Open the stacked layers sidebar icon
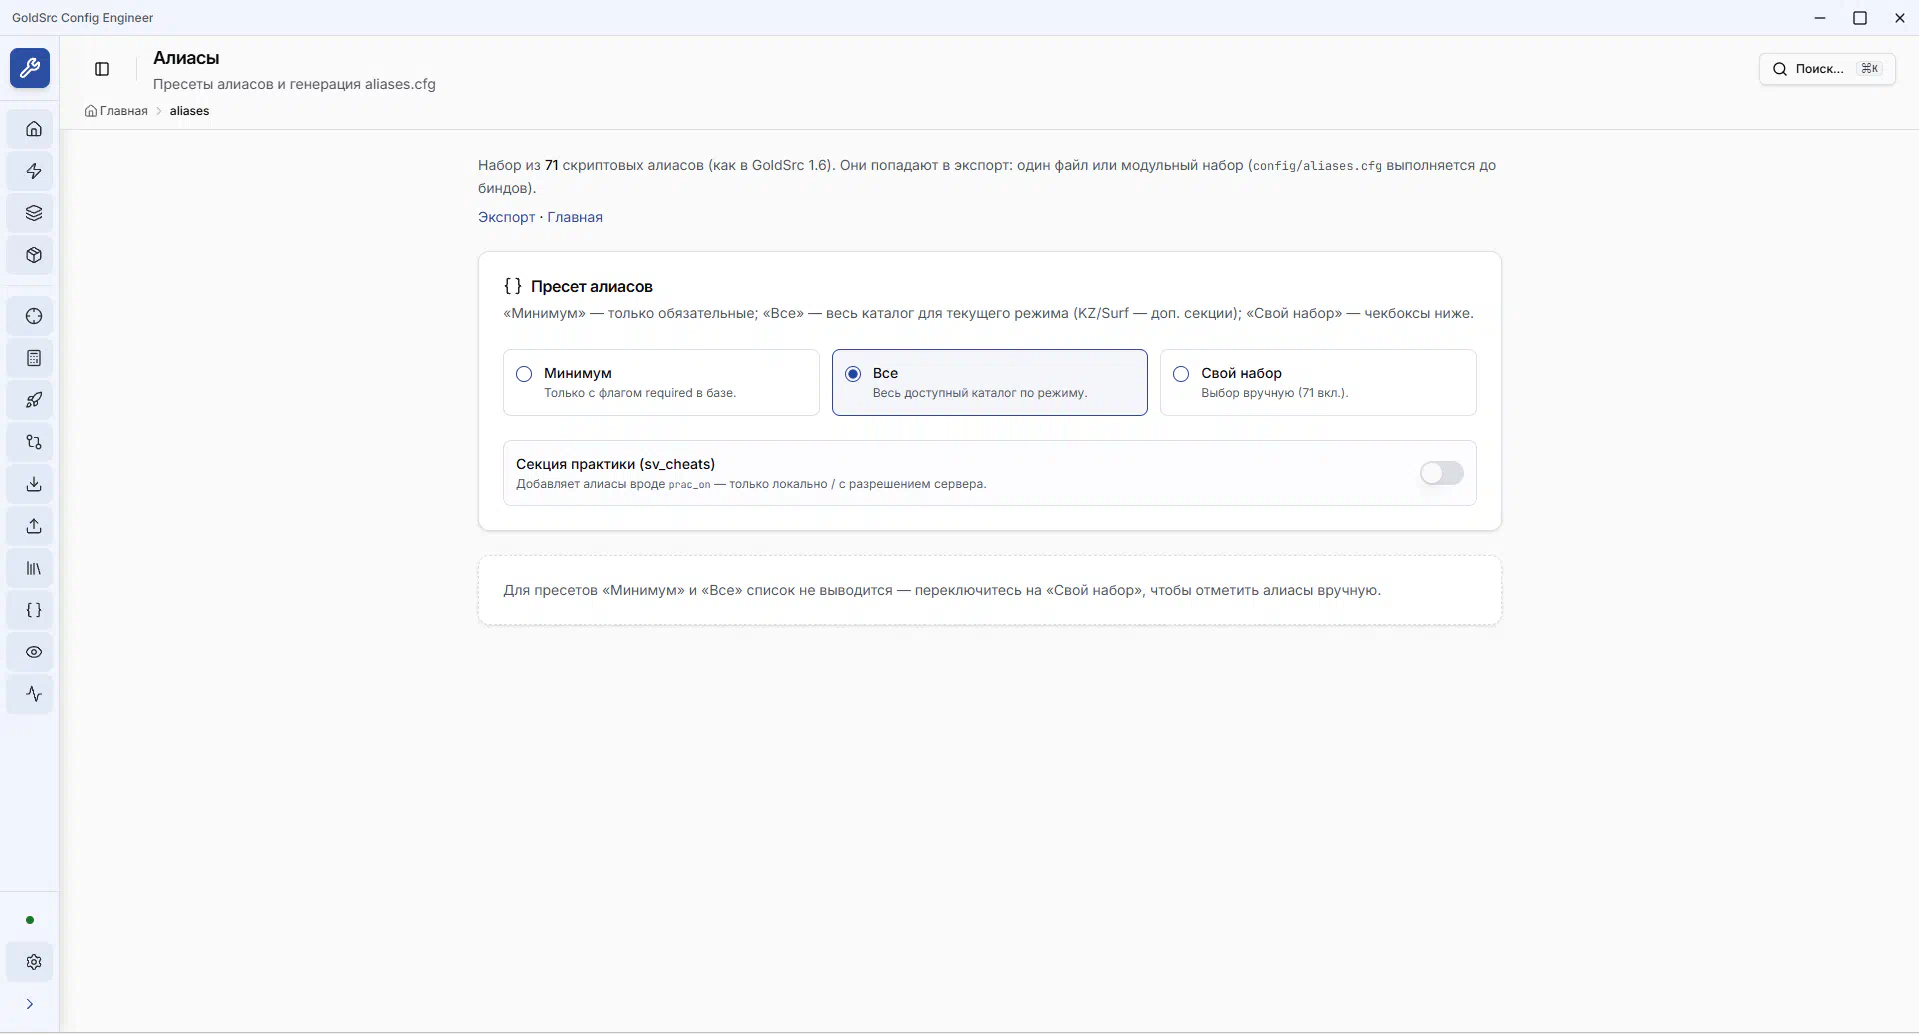Image resolution: width=1919 pixels, height=1034 pixels. 34,213
